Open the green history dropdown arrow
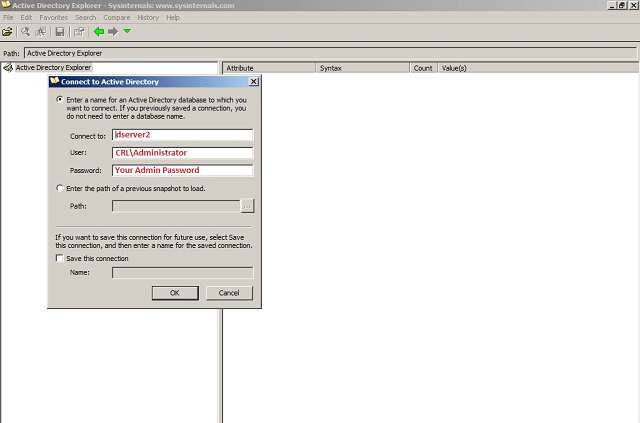This screenshot has width=640, height=423. point(127,31)
